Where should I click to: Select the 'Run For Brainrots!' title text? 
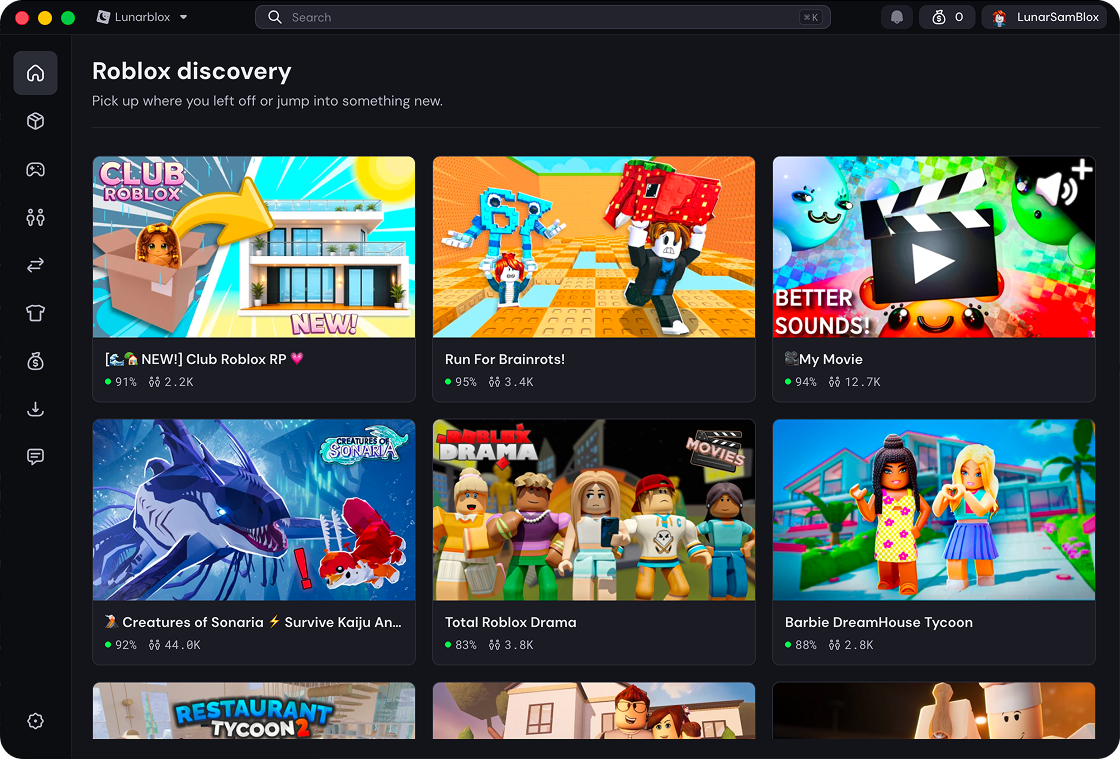tap(505, 359)
